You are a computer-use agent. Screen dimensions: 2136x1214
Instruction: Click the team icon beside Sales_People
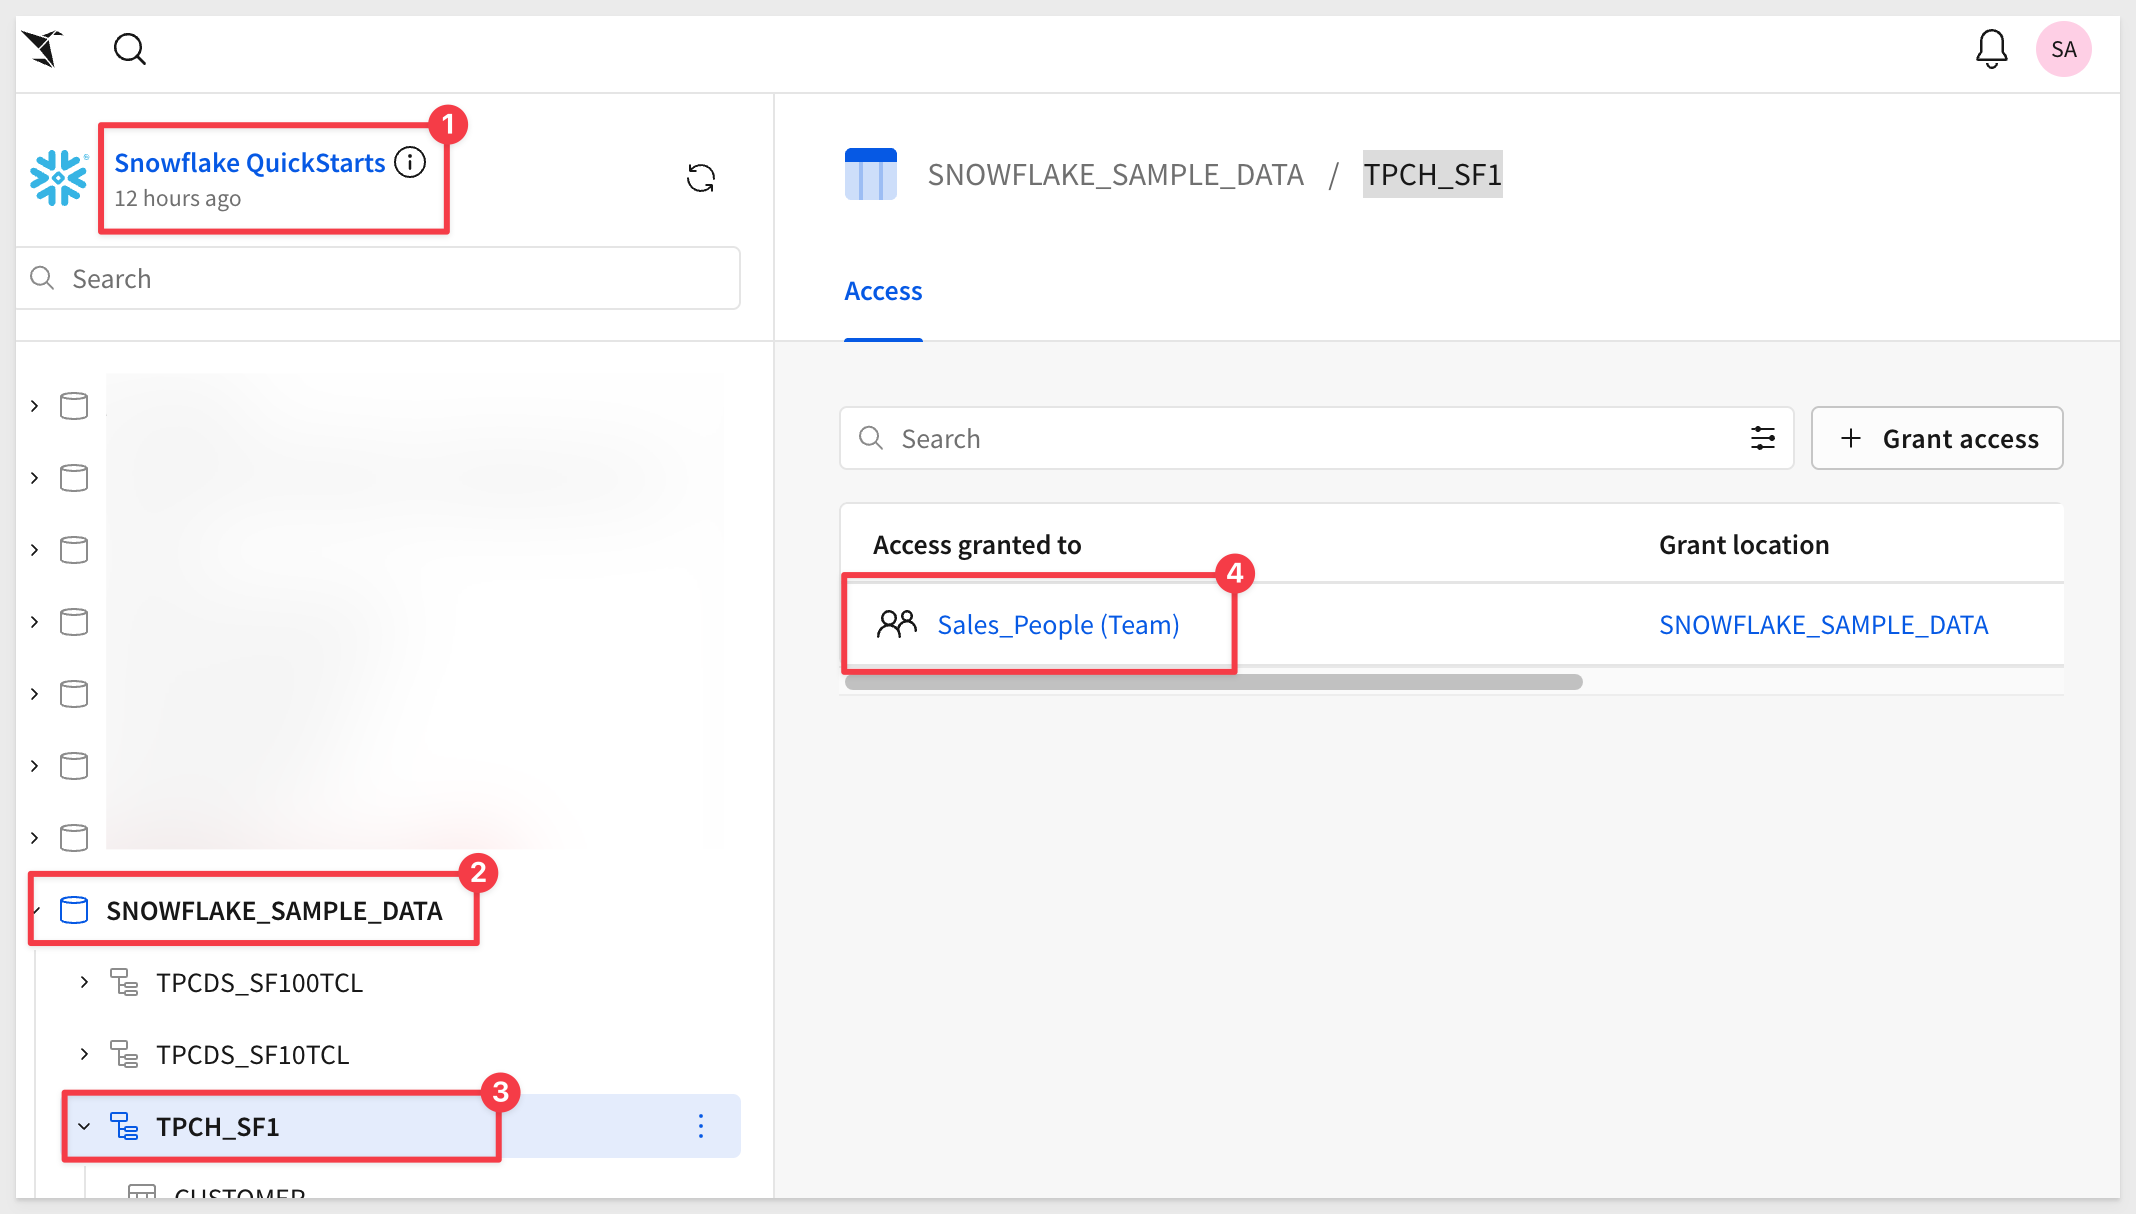[896, 624]
